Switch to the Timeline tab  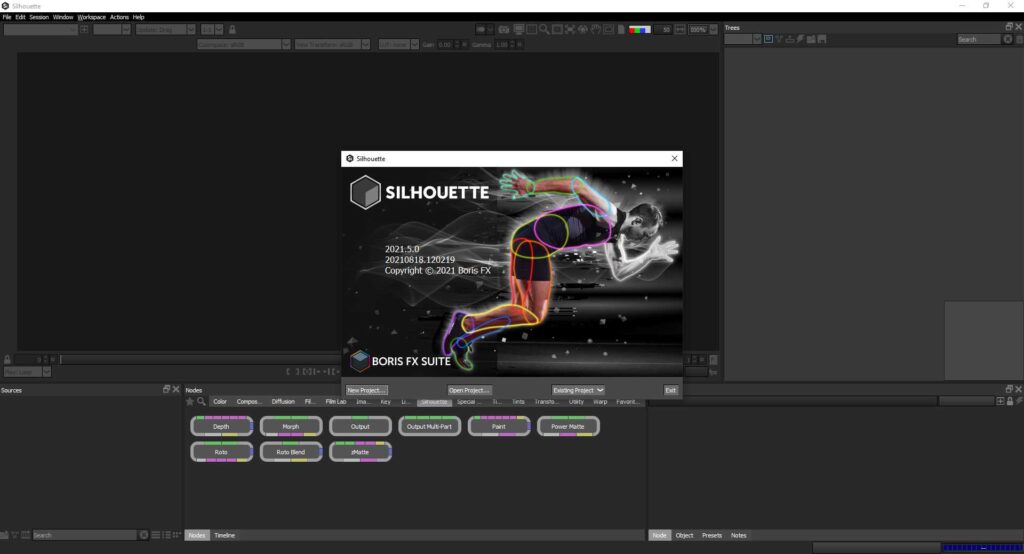pyautogui.click(x=225, y=535)
